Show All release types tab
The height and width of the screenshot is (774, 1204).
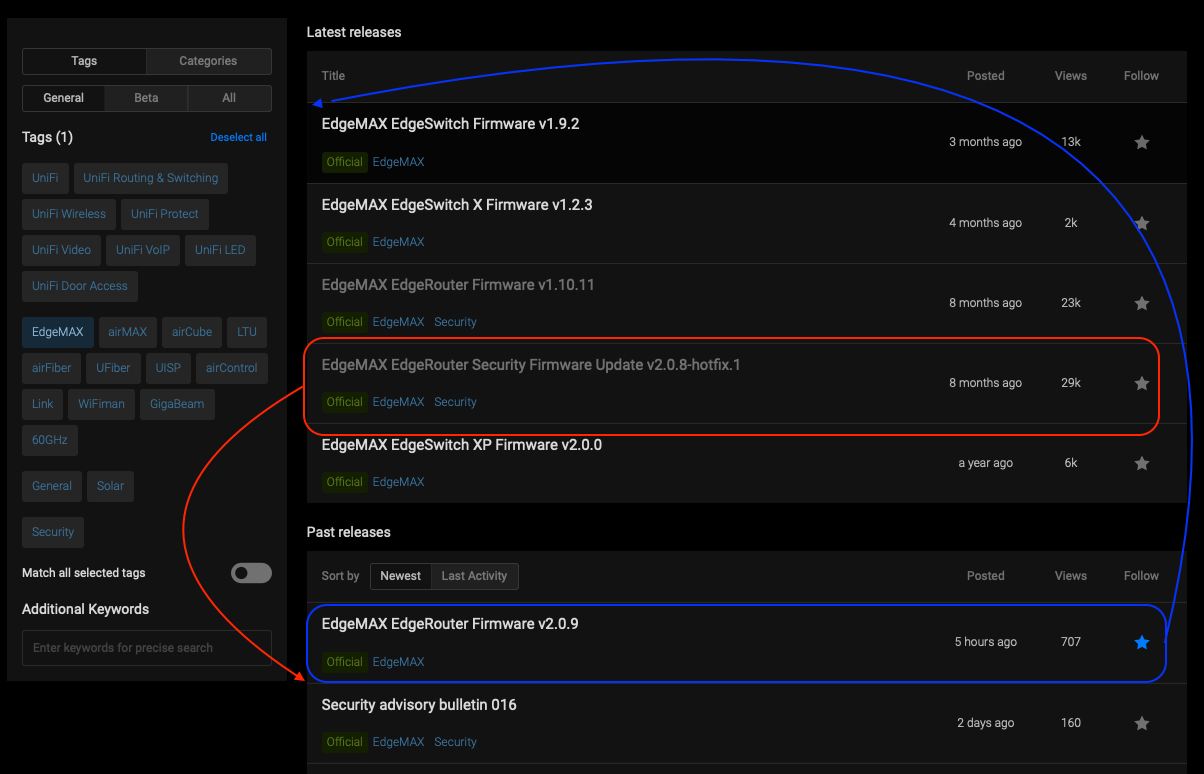(229, 98)
